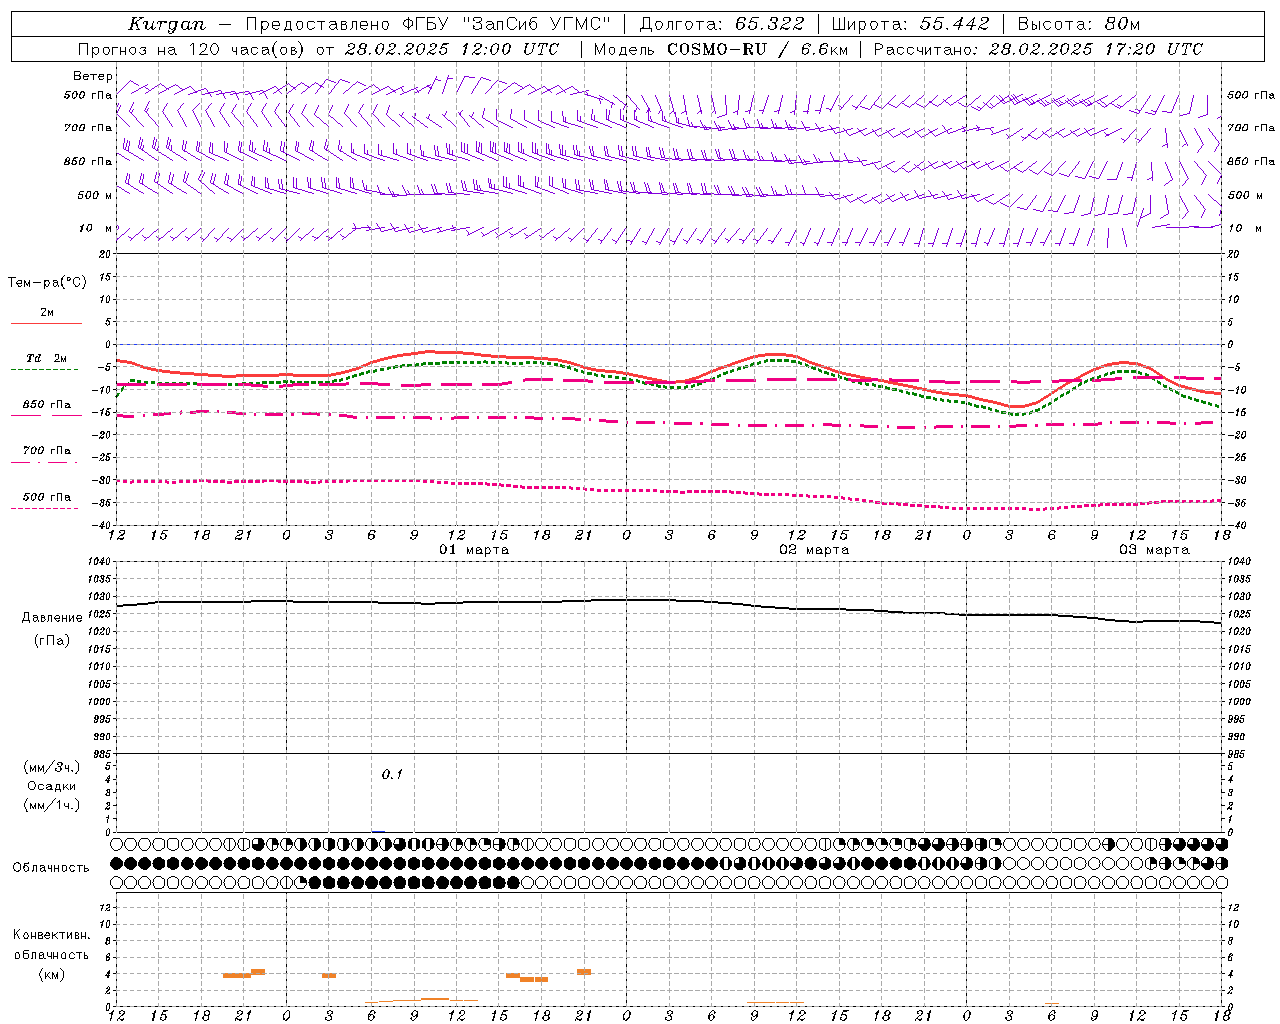
Task: Click the "Облачность" cloudiness row label
Action: pyautogui.click(x=51, y=868)
